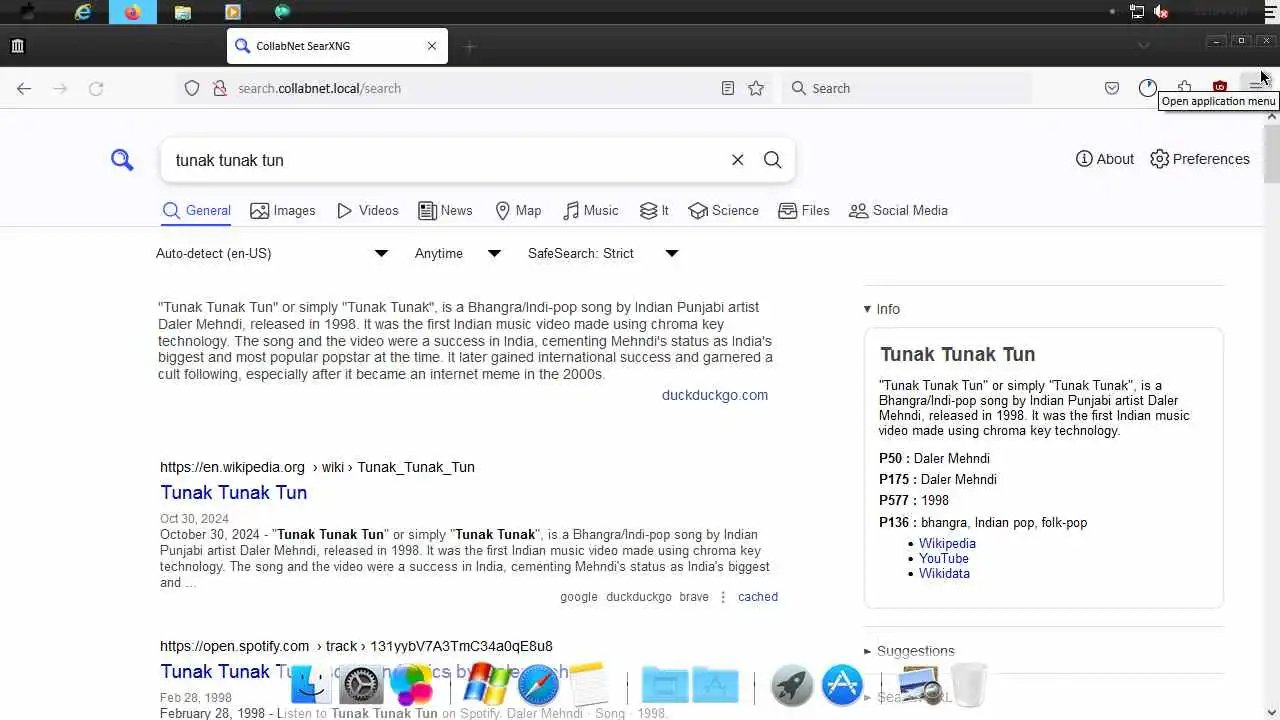The height and width of the screenshot is (720, 1280).
Task: Open the YouTube link in Info box
Action: coord(944,559)
